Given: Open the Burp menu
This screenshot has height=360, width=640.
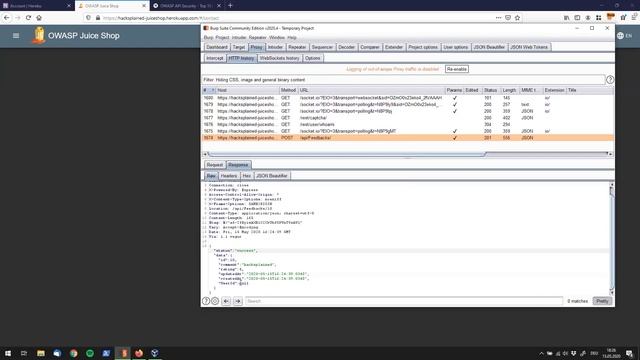Looking at the screenshot, I should point(208,38).
